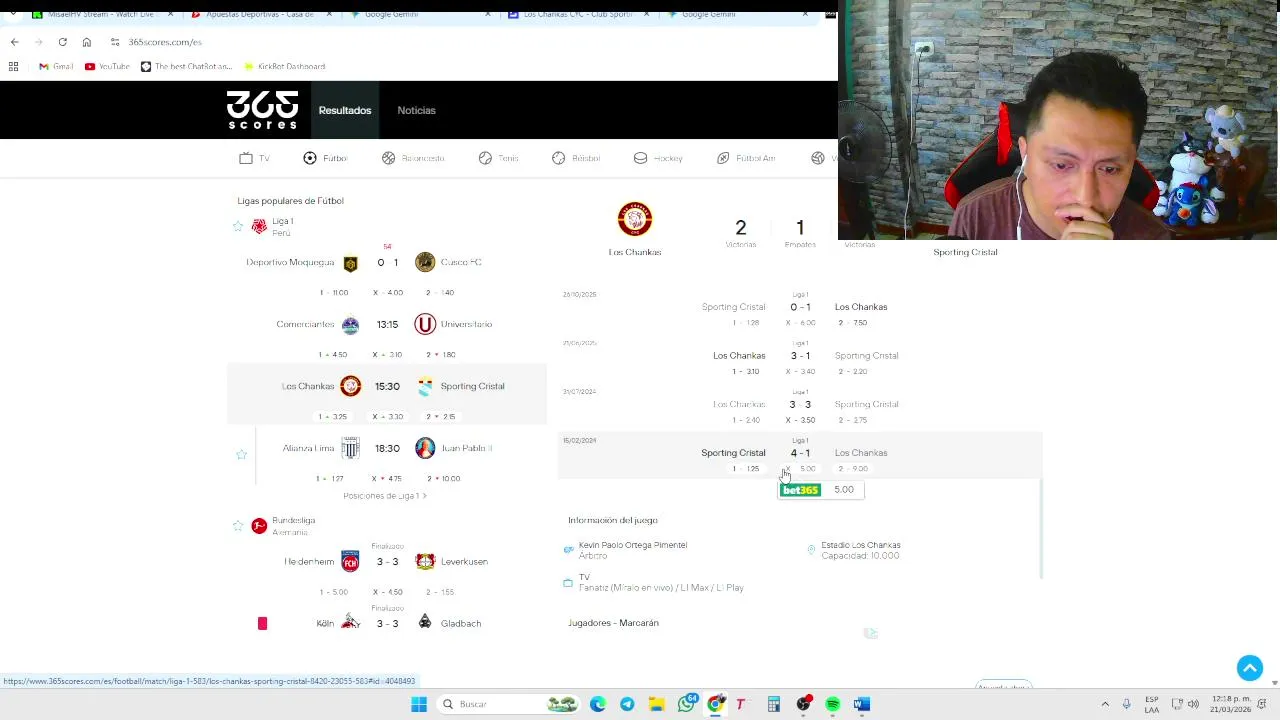This screenshot has width=1280, height=720.
Task: Click the Leverkusen club crest
Action: point(425,562)
